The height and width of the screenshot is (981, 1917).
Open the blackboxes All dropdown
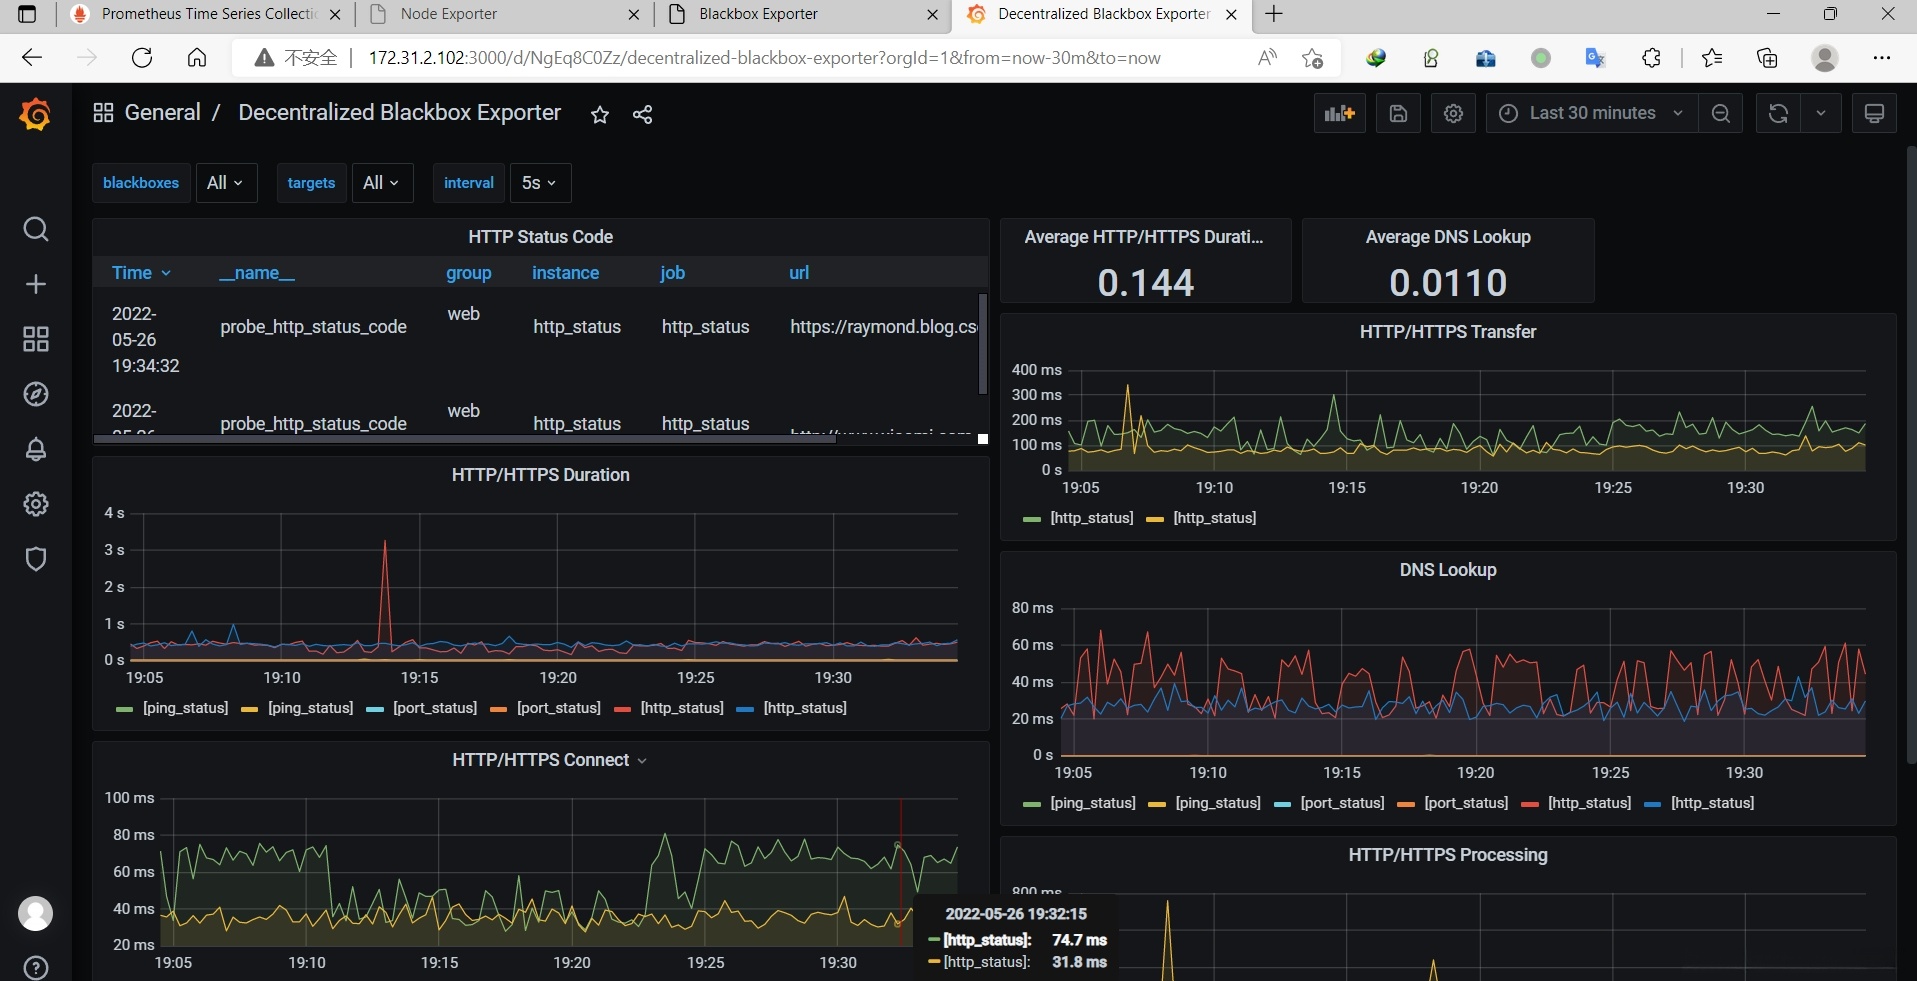coord(226,183)
